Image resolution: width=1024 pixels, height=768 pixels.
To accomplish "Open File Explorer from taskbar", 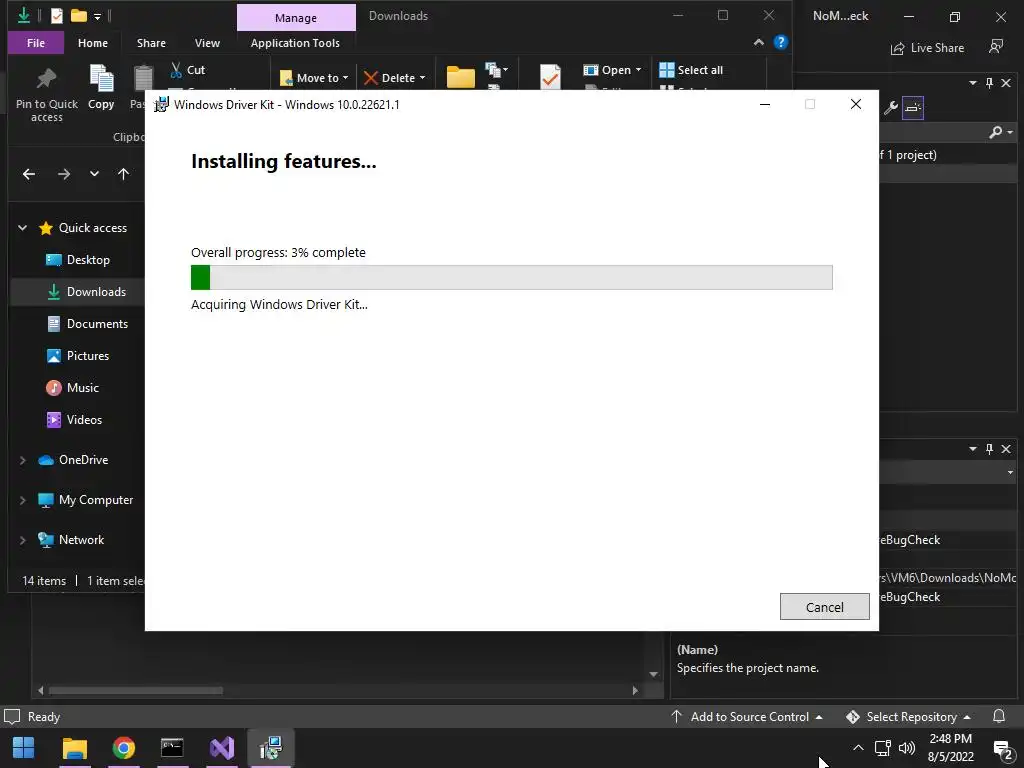I will tap(74, 748).
